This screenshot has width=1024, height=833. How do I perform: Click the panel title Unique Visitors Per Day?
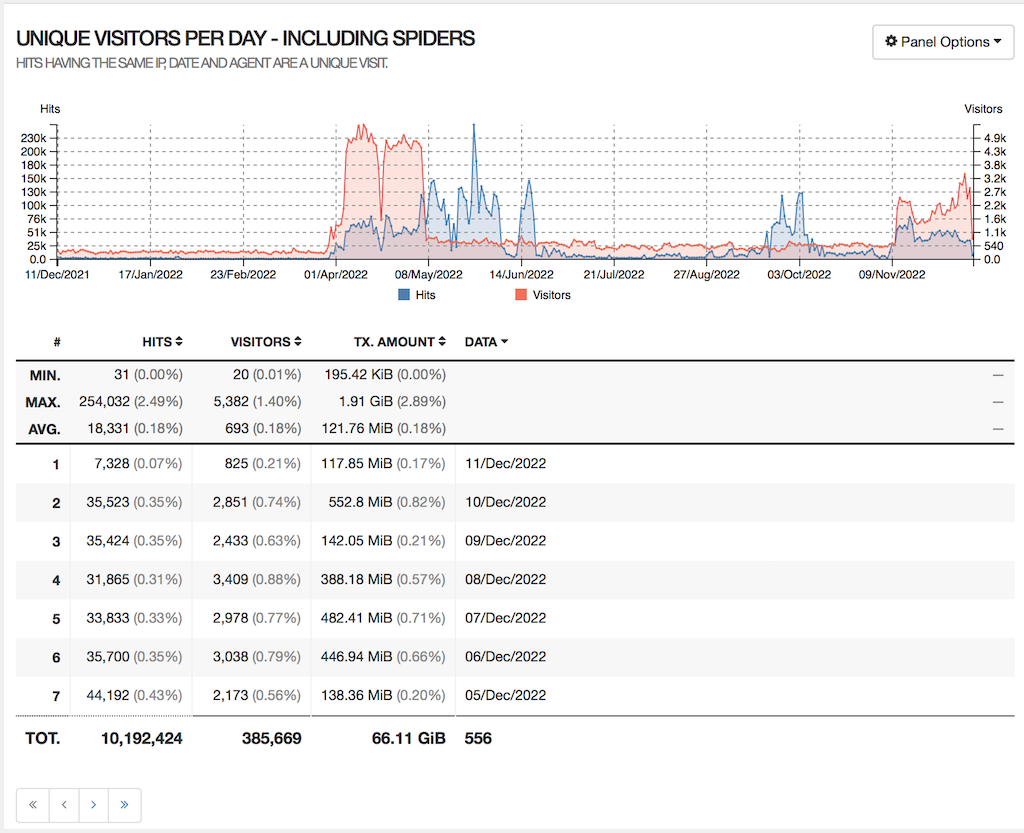click(x=245, y=39)
